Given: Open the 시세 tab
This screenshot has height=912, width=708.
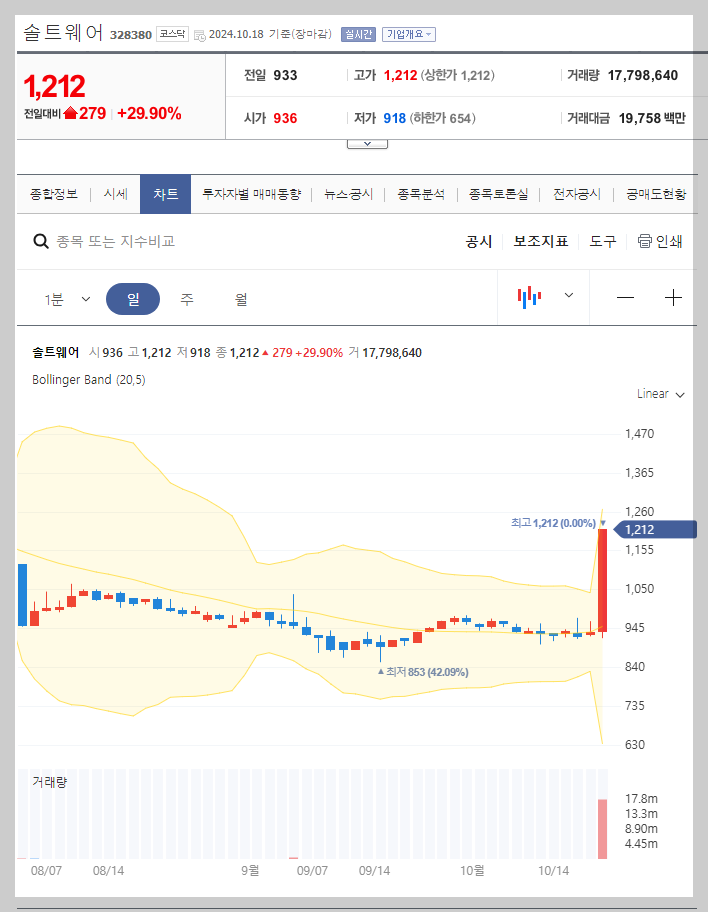Looking at the screenshot, I should [116, 194].
